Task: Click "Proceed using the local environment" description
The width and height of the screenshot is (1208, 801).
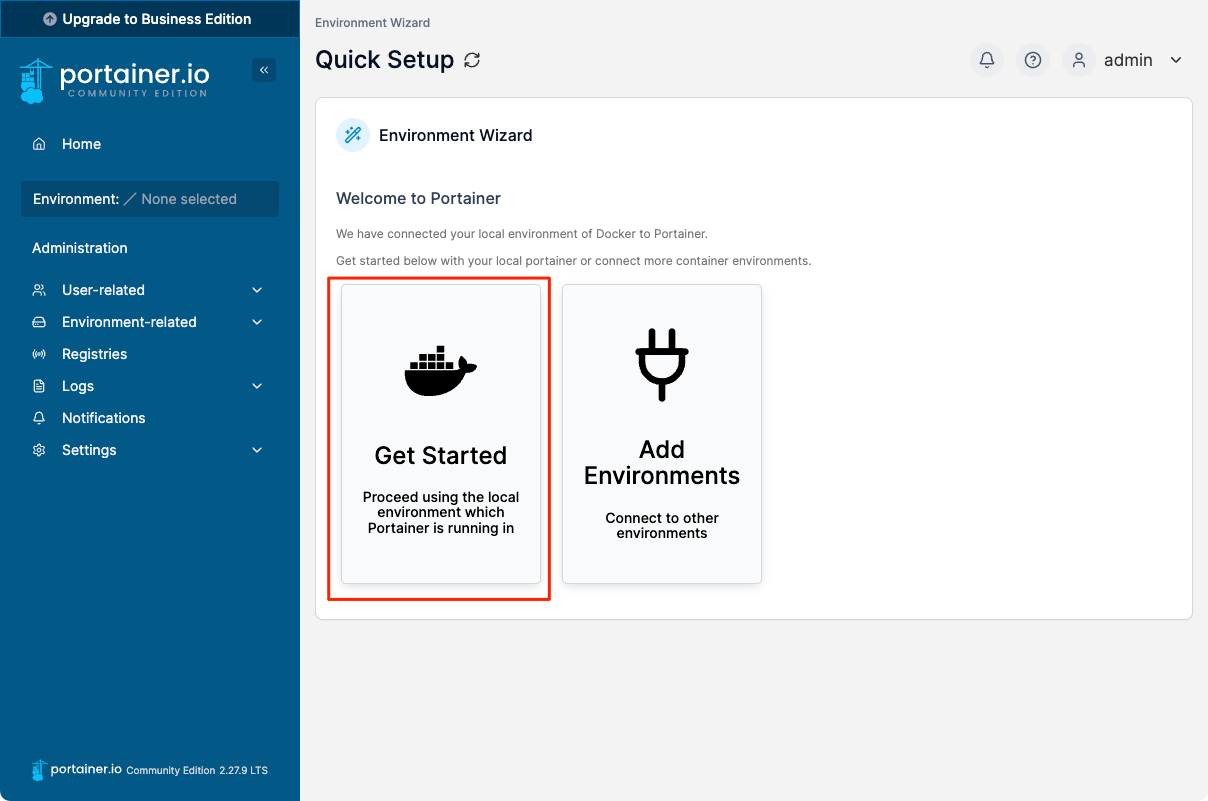Action: (441, 512)
